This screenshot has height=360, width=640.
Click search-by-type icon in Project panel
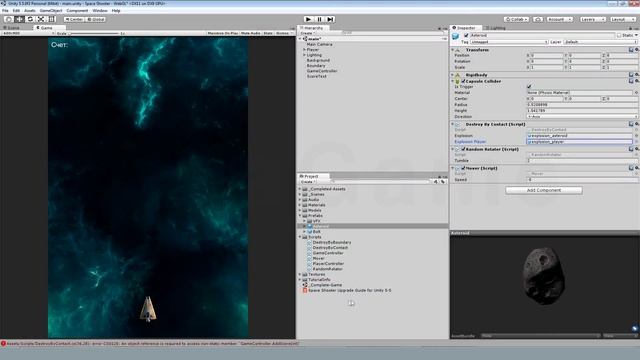[x=436, y=182]
